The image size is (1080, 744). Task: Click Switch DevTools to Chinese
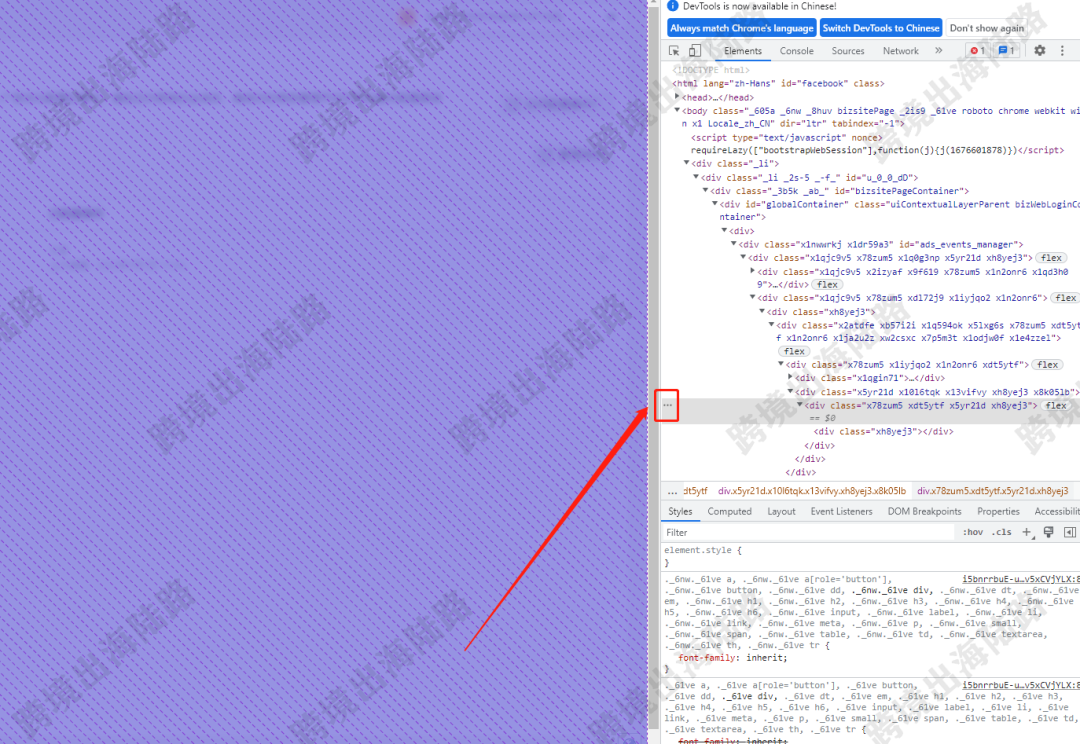coord(881,28)
